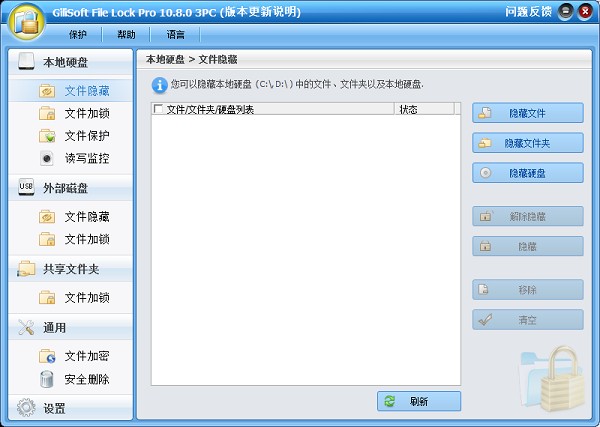This screenshot has height=427, width=600.
Task: Expand the 设置 section
Action: pos(66,408)
